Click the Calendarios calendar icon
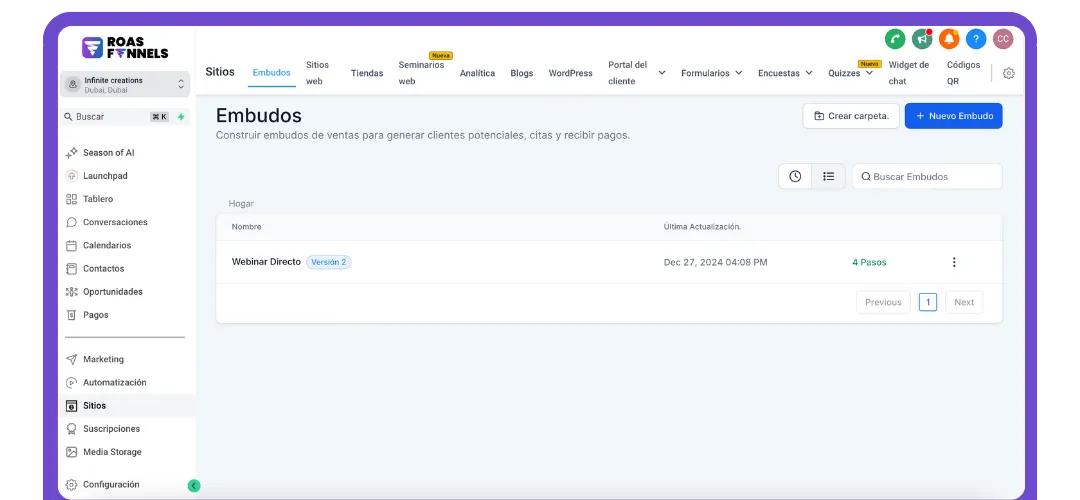 pyautogui.click(x=72, y=245)
